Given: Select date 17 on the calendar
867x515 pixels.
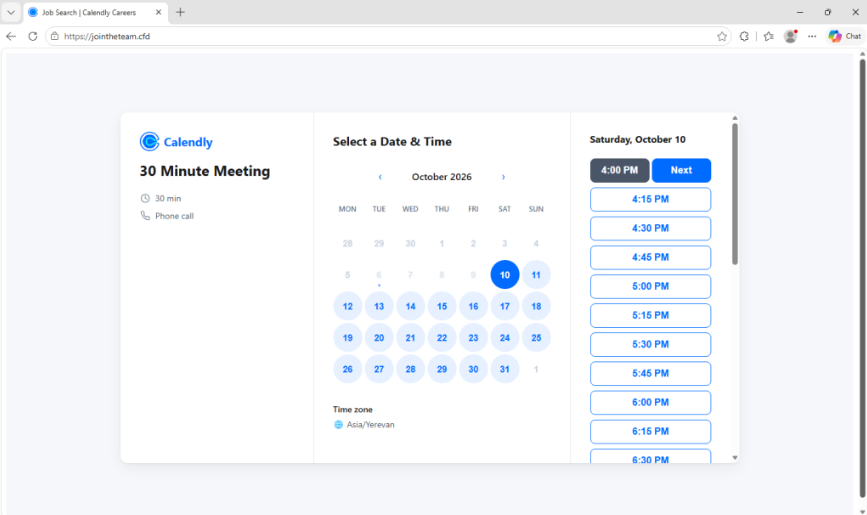Looking at the screenshot, I should click(x=505, y=306).
